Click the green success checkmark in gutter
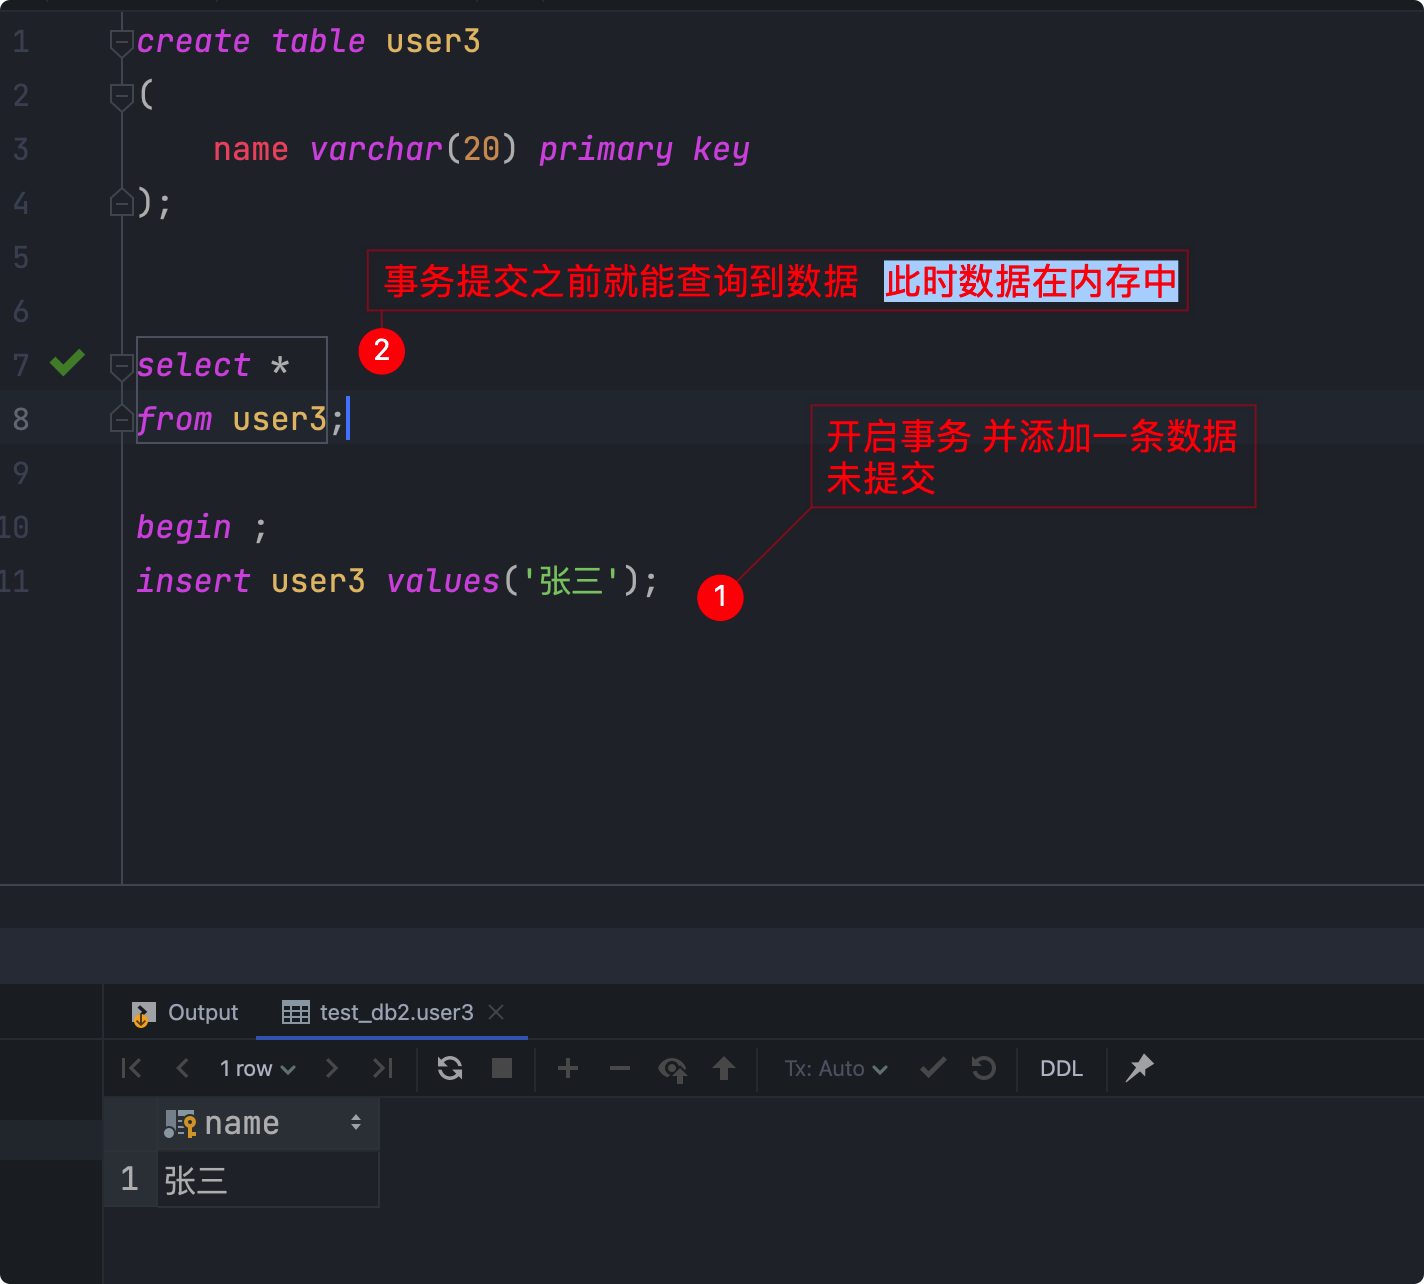 coord(67,363)
